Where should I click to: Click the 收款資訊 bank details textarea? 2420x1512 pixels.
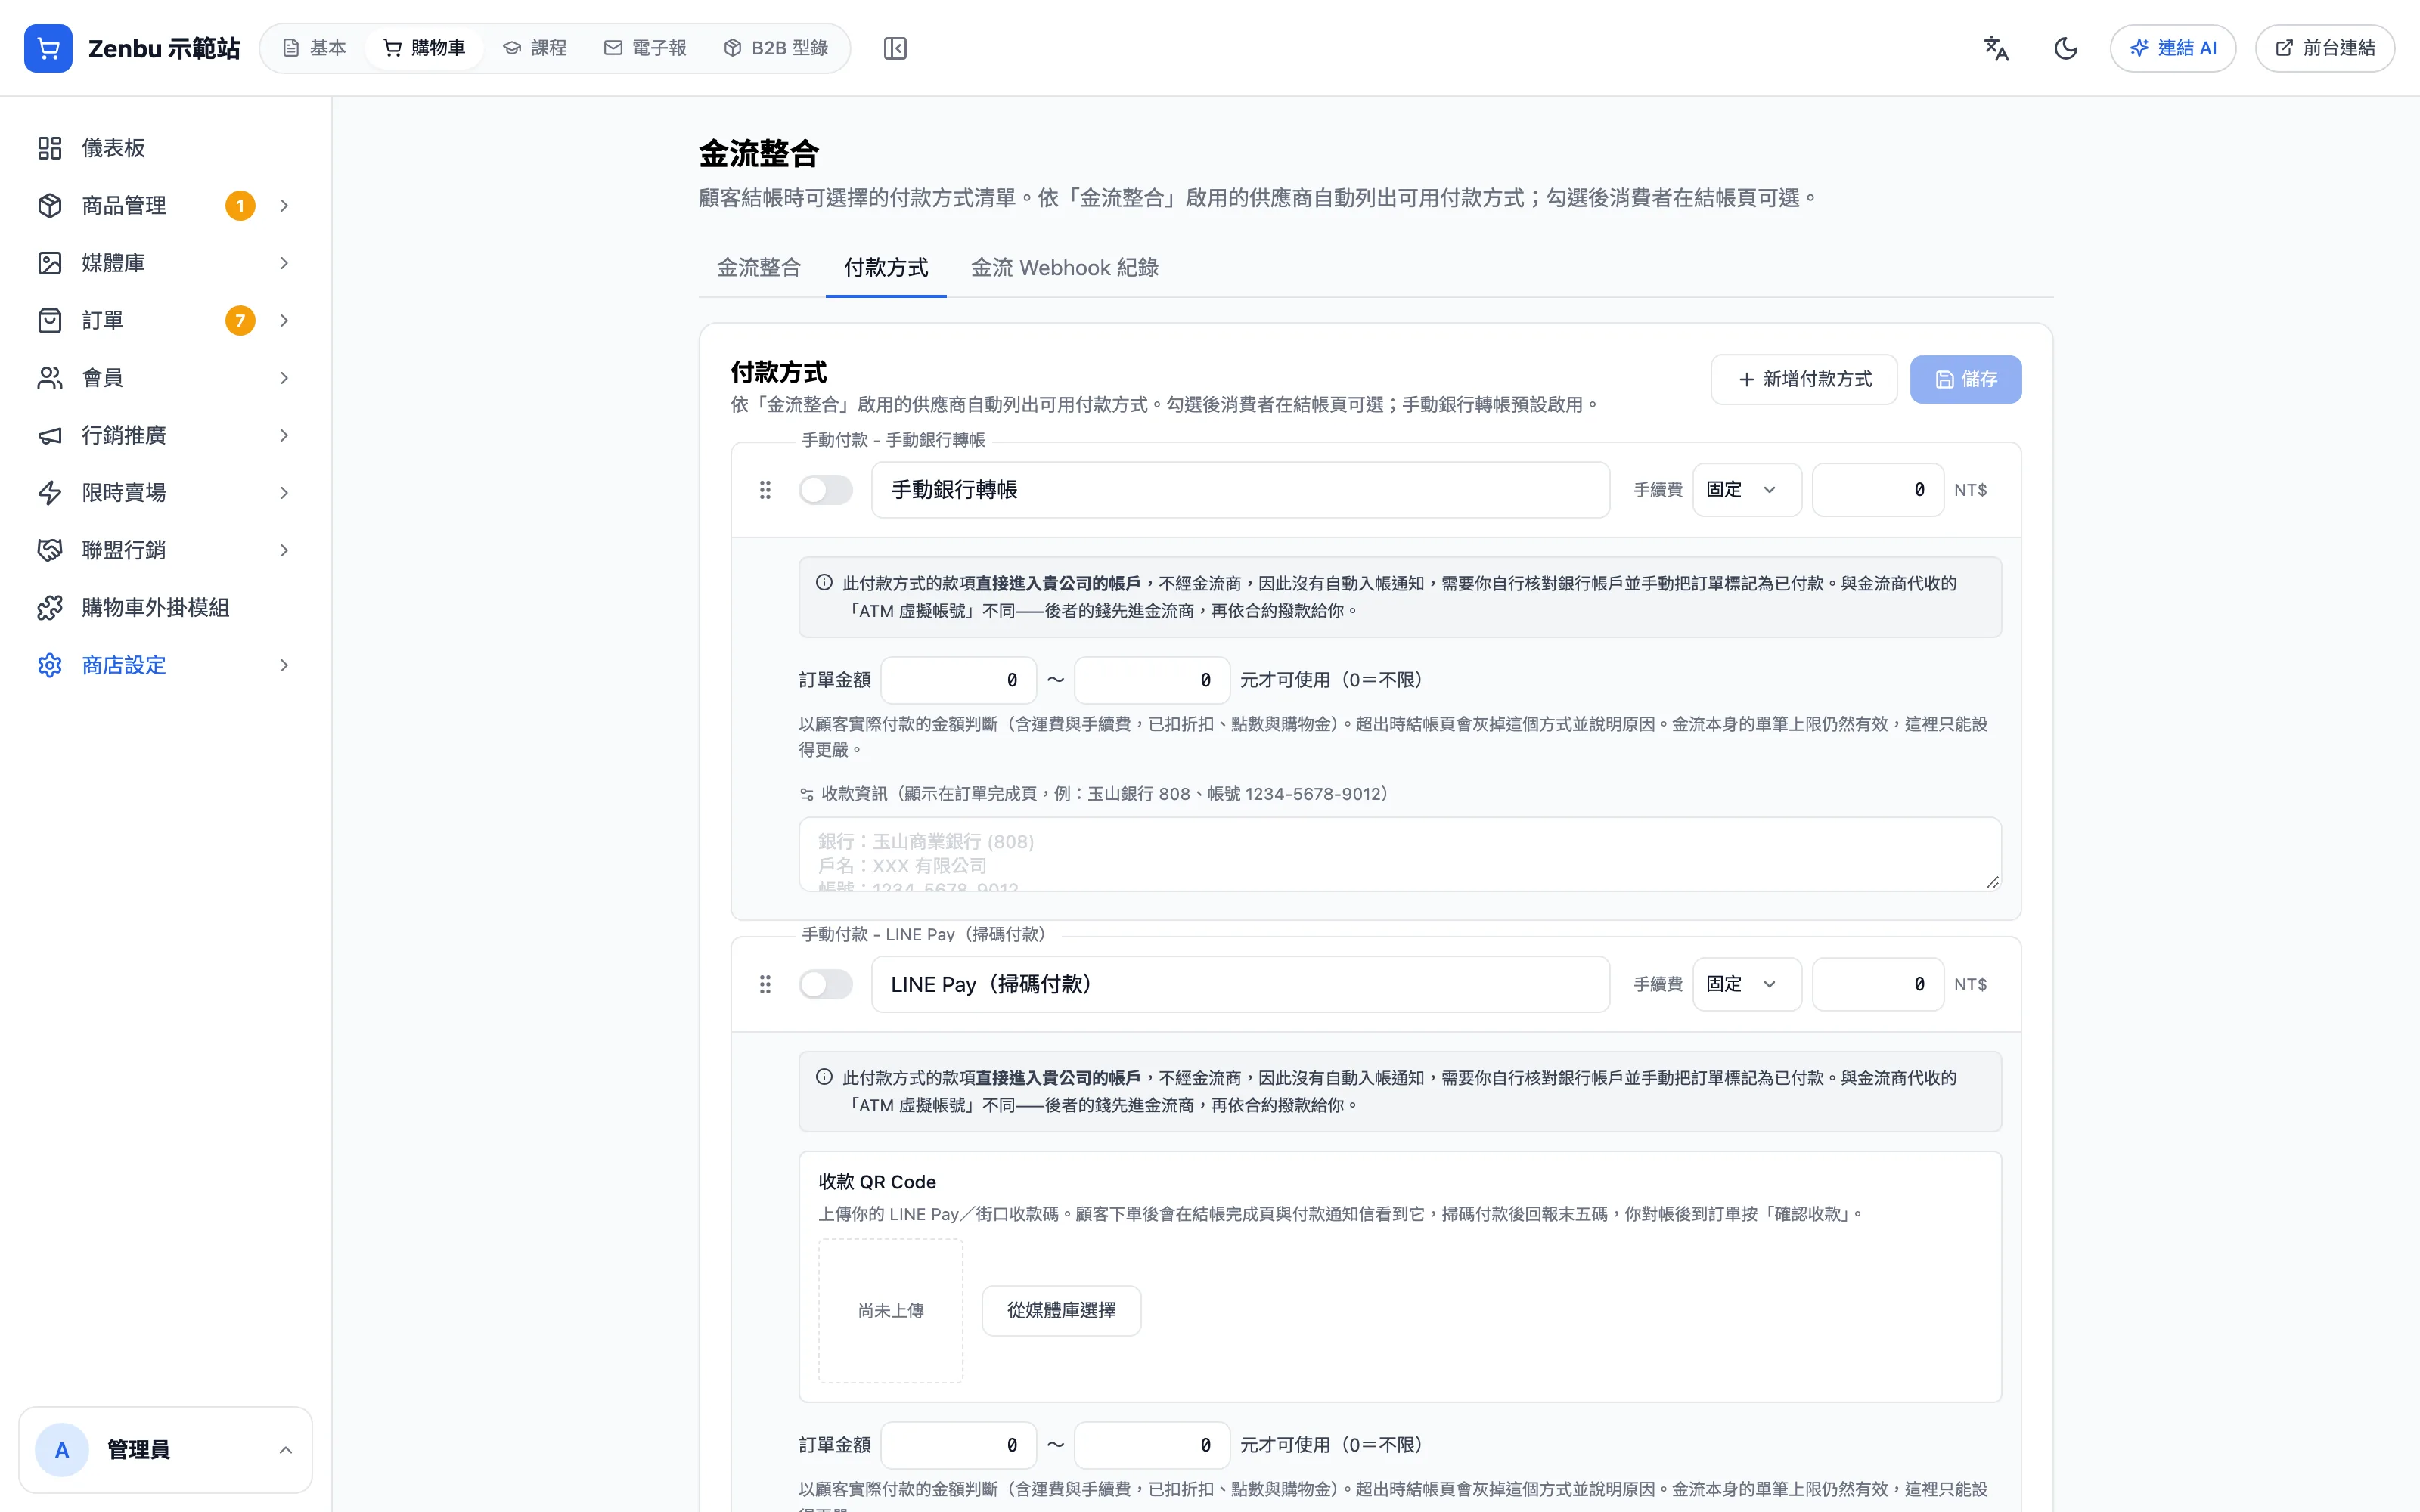pyautogui.click(x=1400, y=854)
